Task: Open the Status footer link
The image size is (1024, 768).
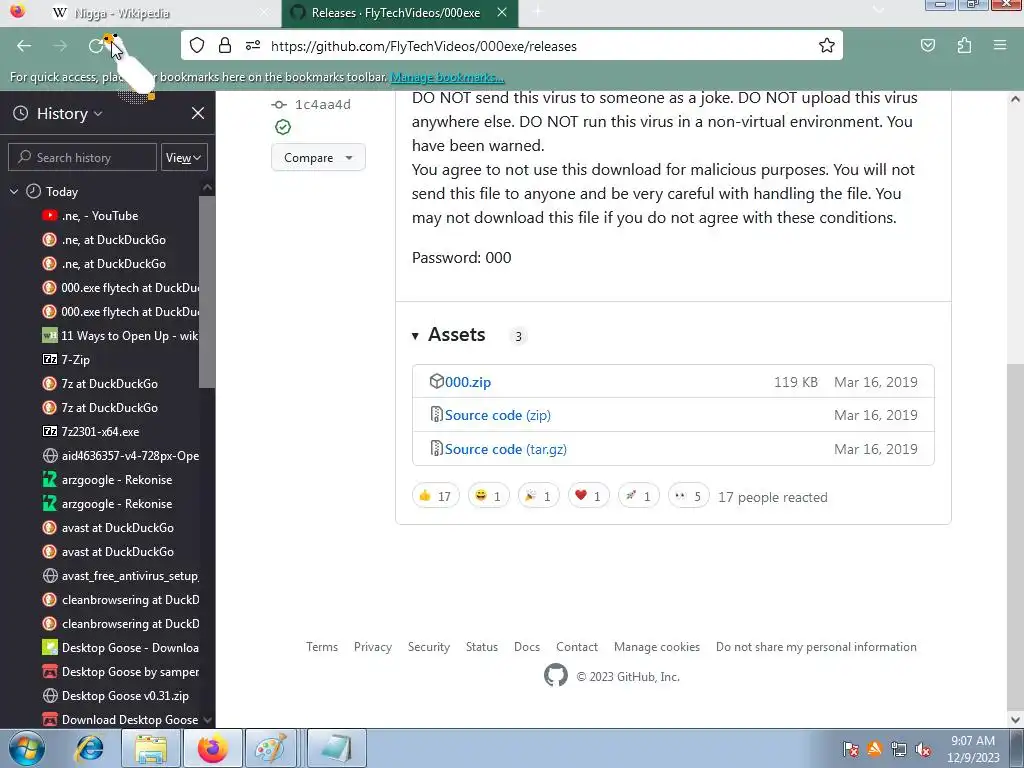Action: (482, 647)
